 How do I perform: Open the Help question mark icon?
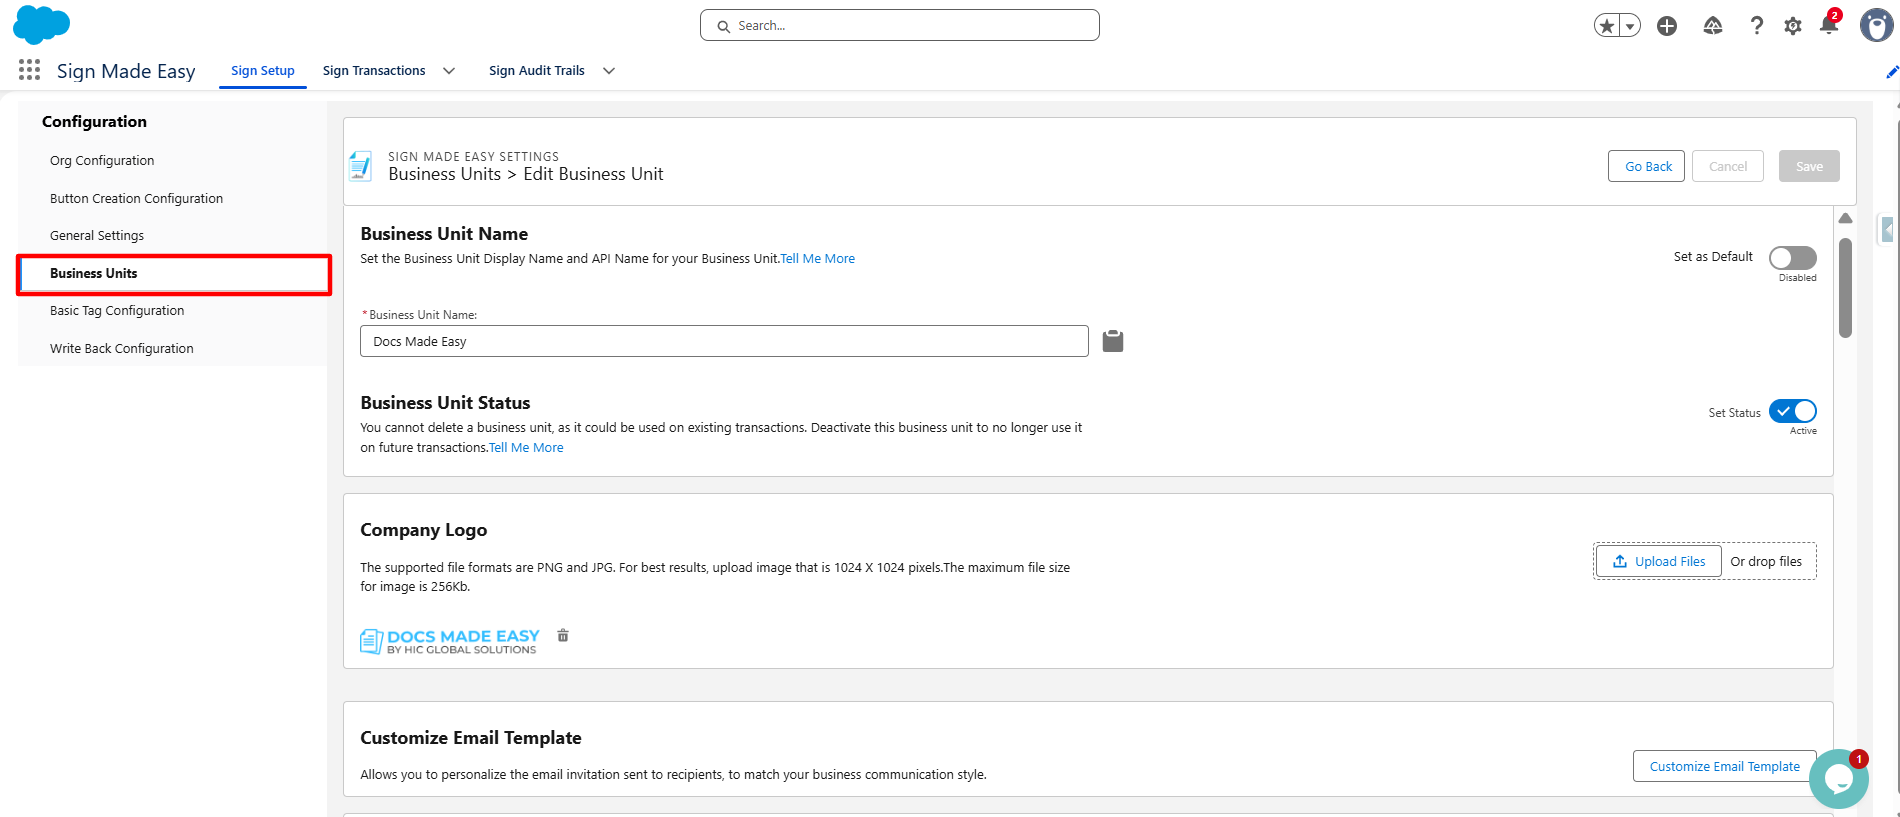coord(1756,26)
